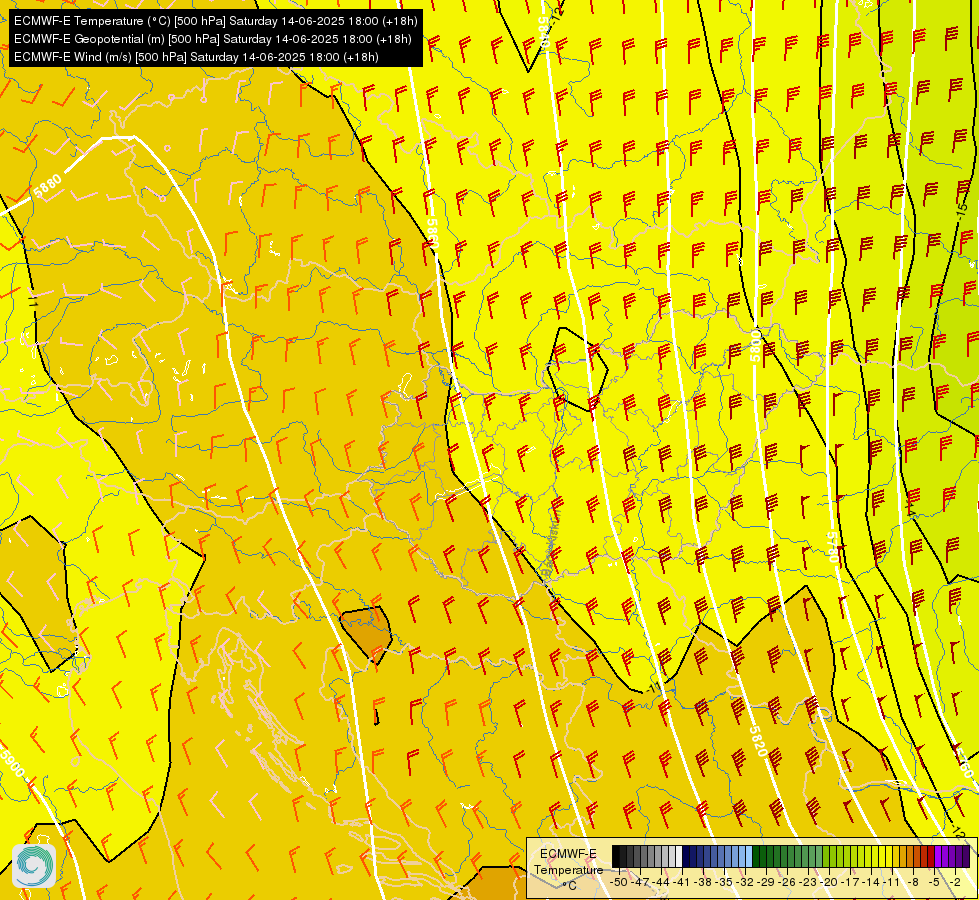This screenshot has height=900, width=979.
Task: Click the -17 legend tick label
Action: point(850,882)
